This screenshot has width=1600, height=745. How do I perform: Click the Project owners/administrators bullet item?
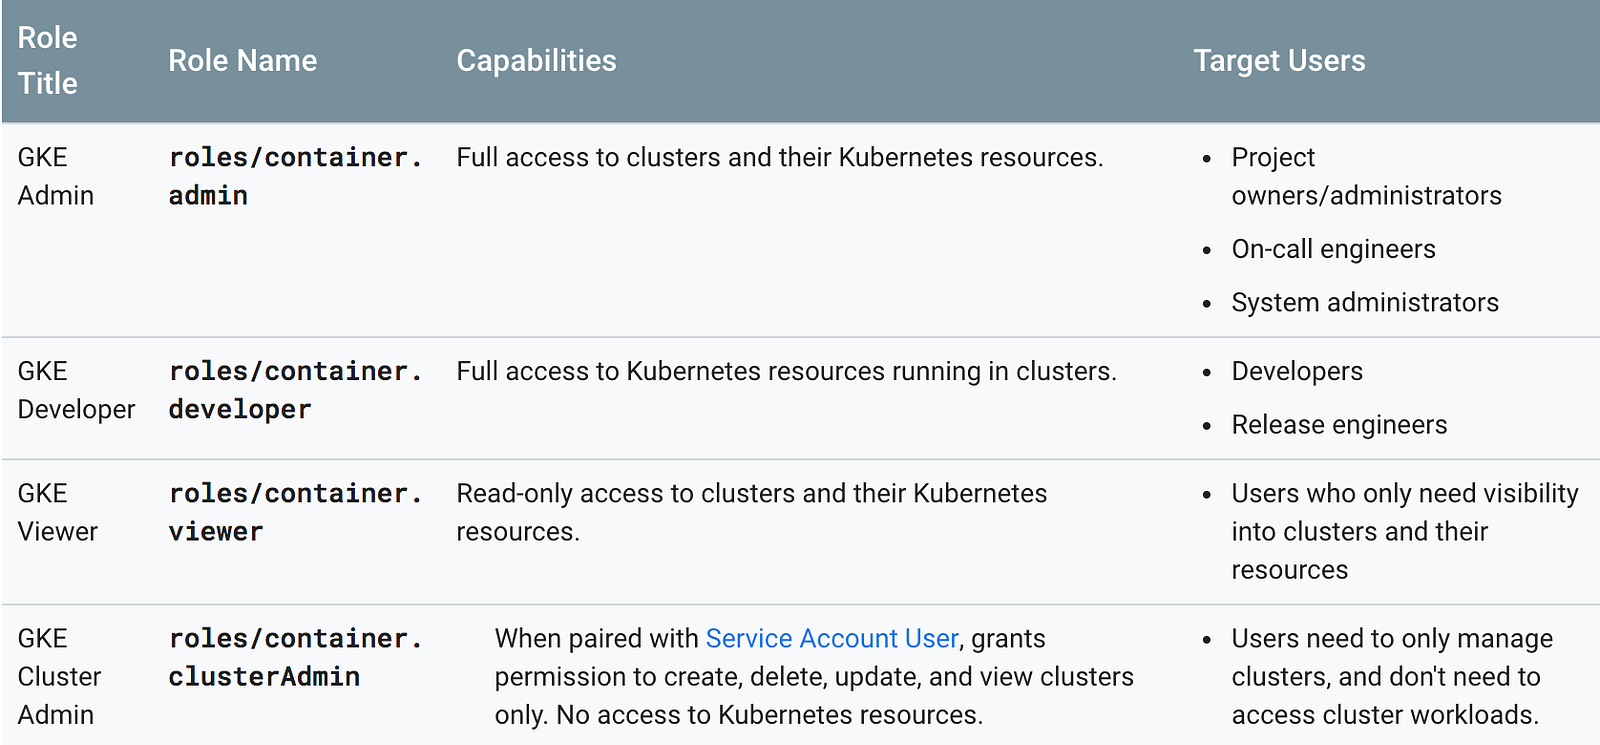pyautogui.click(x=1366, y=176)
